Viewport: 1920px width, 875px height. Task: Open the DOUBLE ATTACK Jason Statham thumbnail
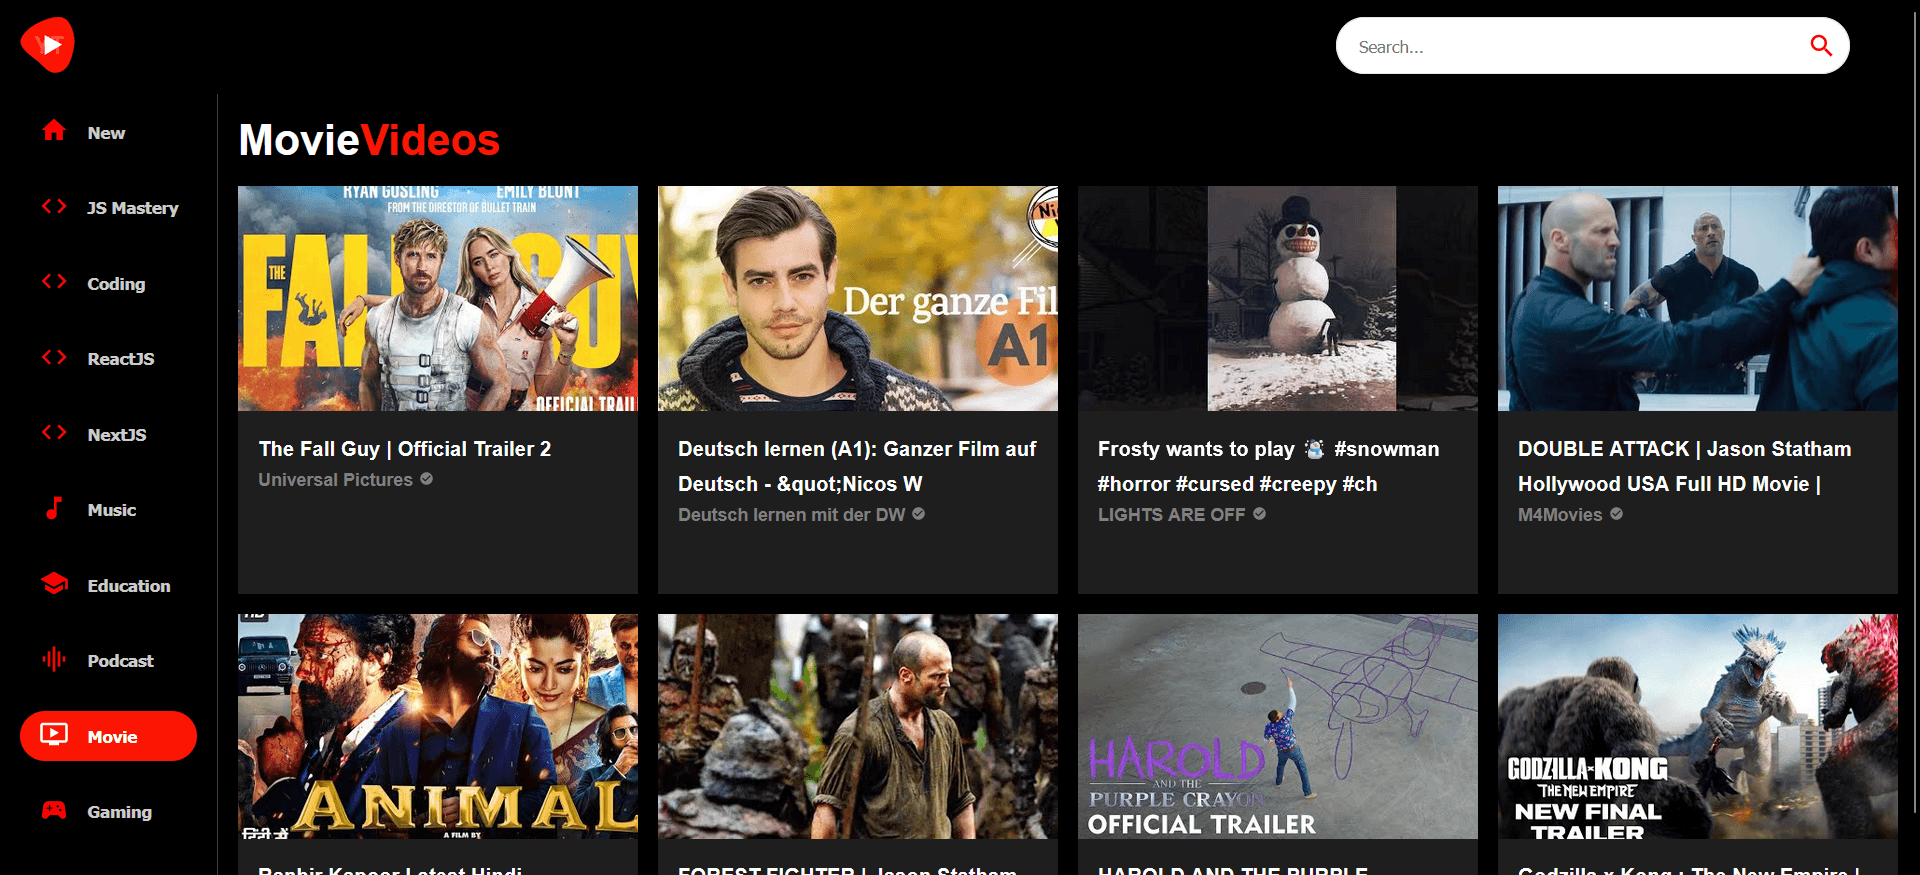click(x=1698, y=298)
